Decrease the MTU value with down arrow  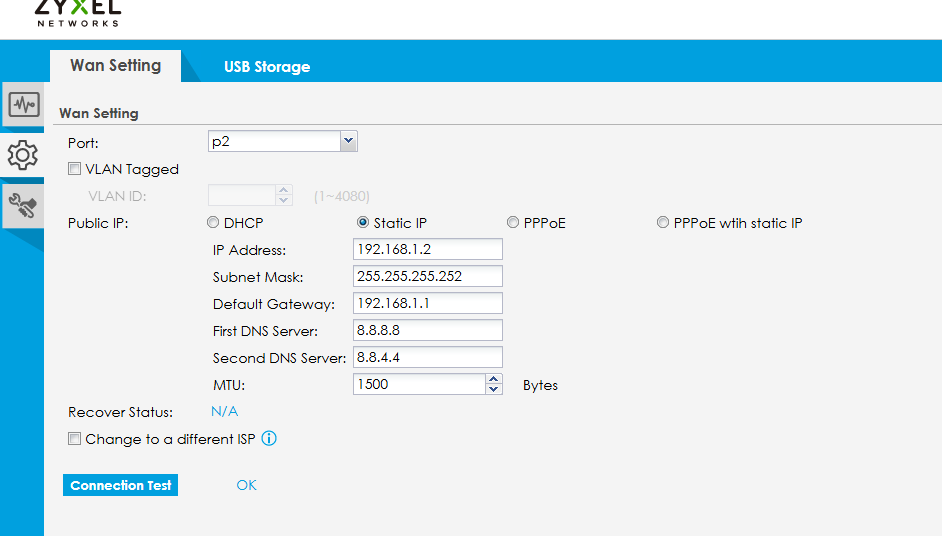[x=494, y=389]
